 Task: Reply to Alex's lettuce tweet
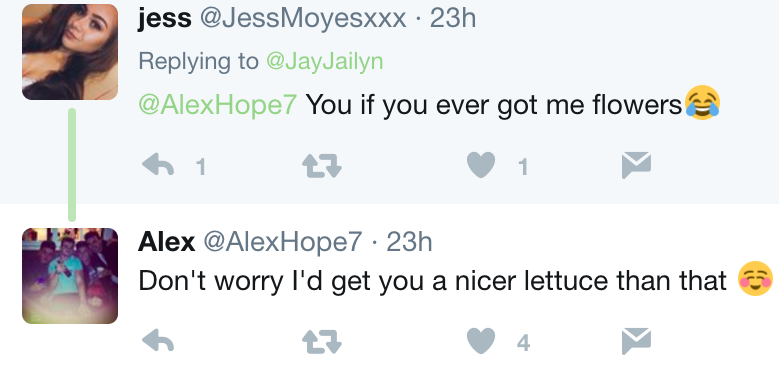(x=158, y=341)
